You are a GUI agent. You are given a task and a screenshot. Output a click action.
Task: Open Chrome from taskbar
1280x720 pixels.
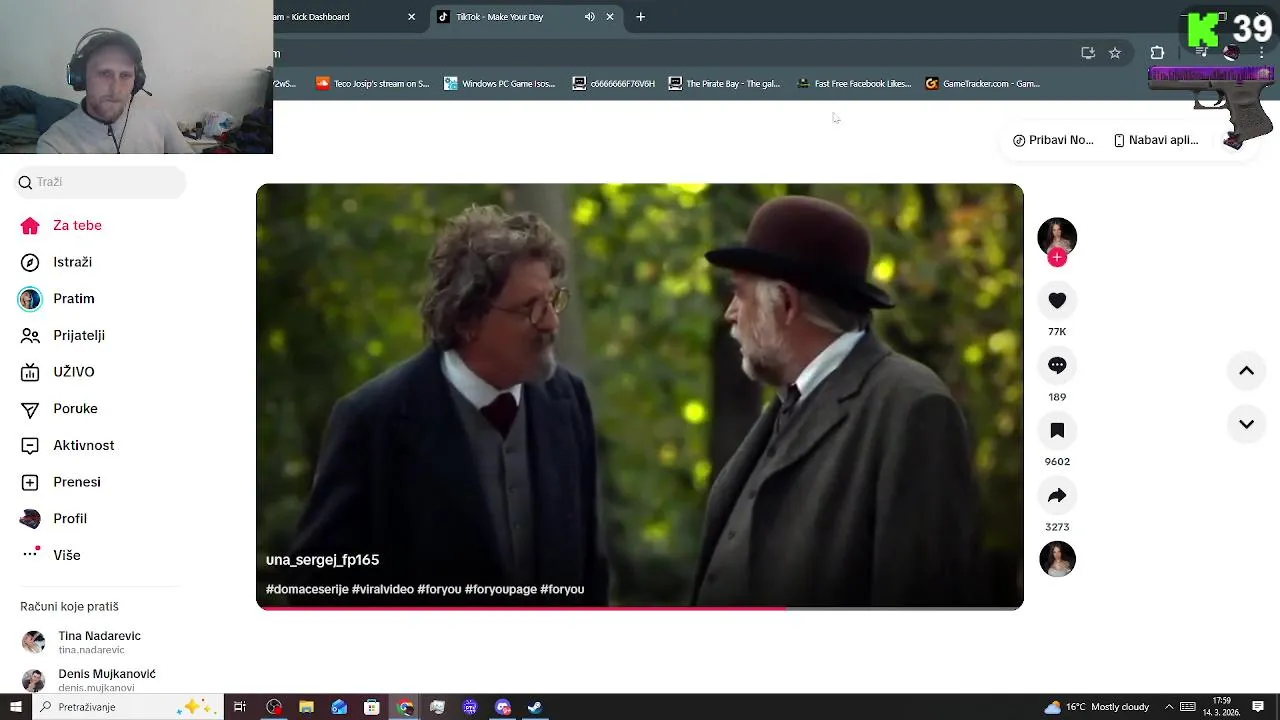405,707
